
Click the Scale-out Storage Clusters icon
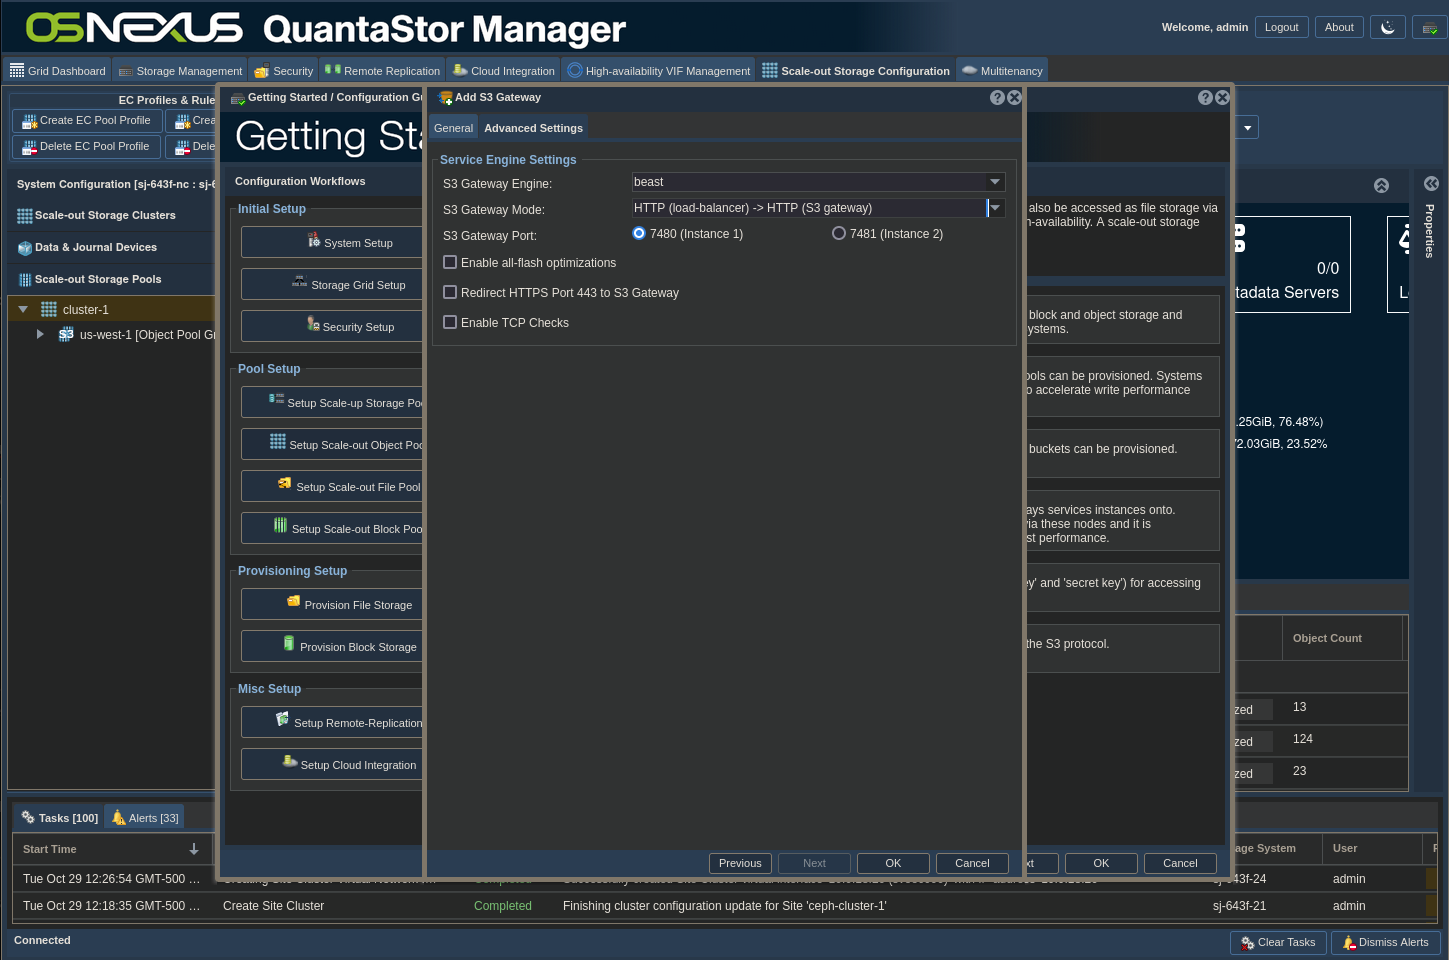[25, 216]
